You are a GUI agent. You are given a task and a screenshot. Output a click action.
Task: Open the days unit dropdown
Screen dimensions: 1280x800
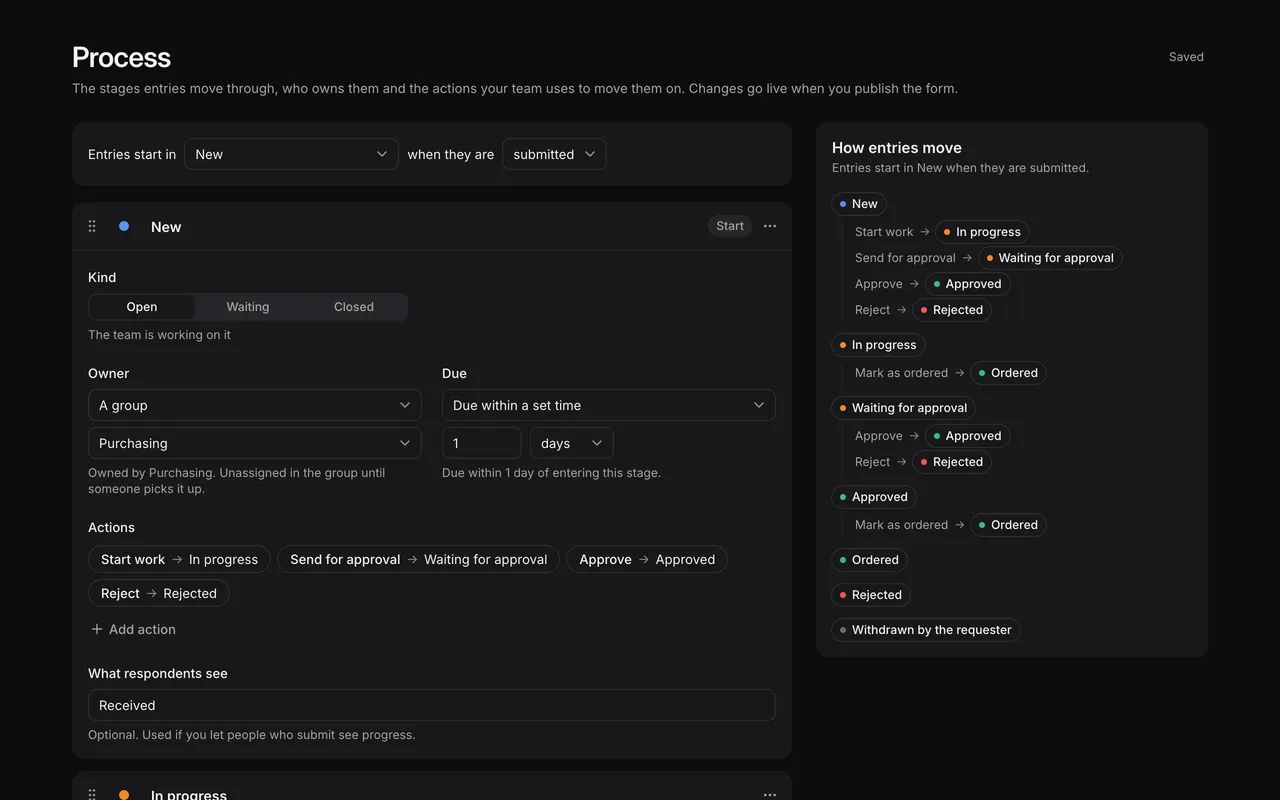pyautogui.click(x=572, y=443)
